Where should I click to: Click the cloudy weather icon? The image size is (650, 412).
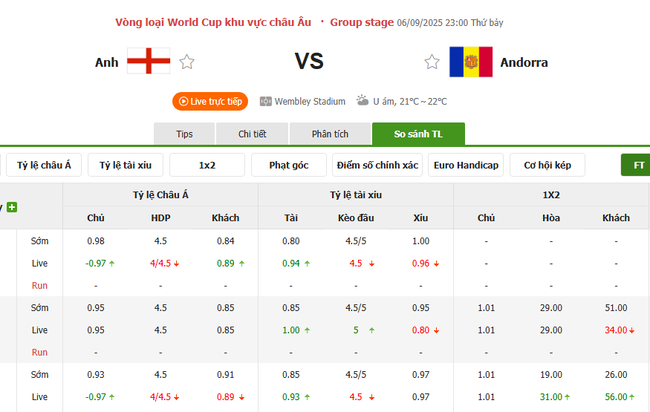tap(361, 101)
